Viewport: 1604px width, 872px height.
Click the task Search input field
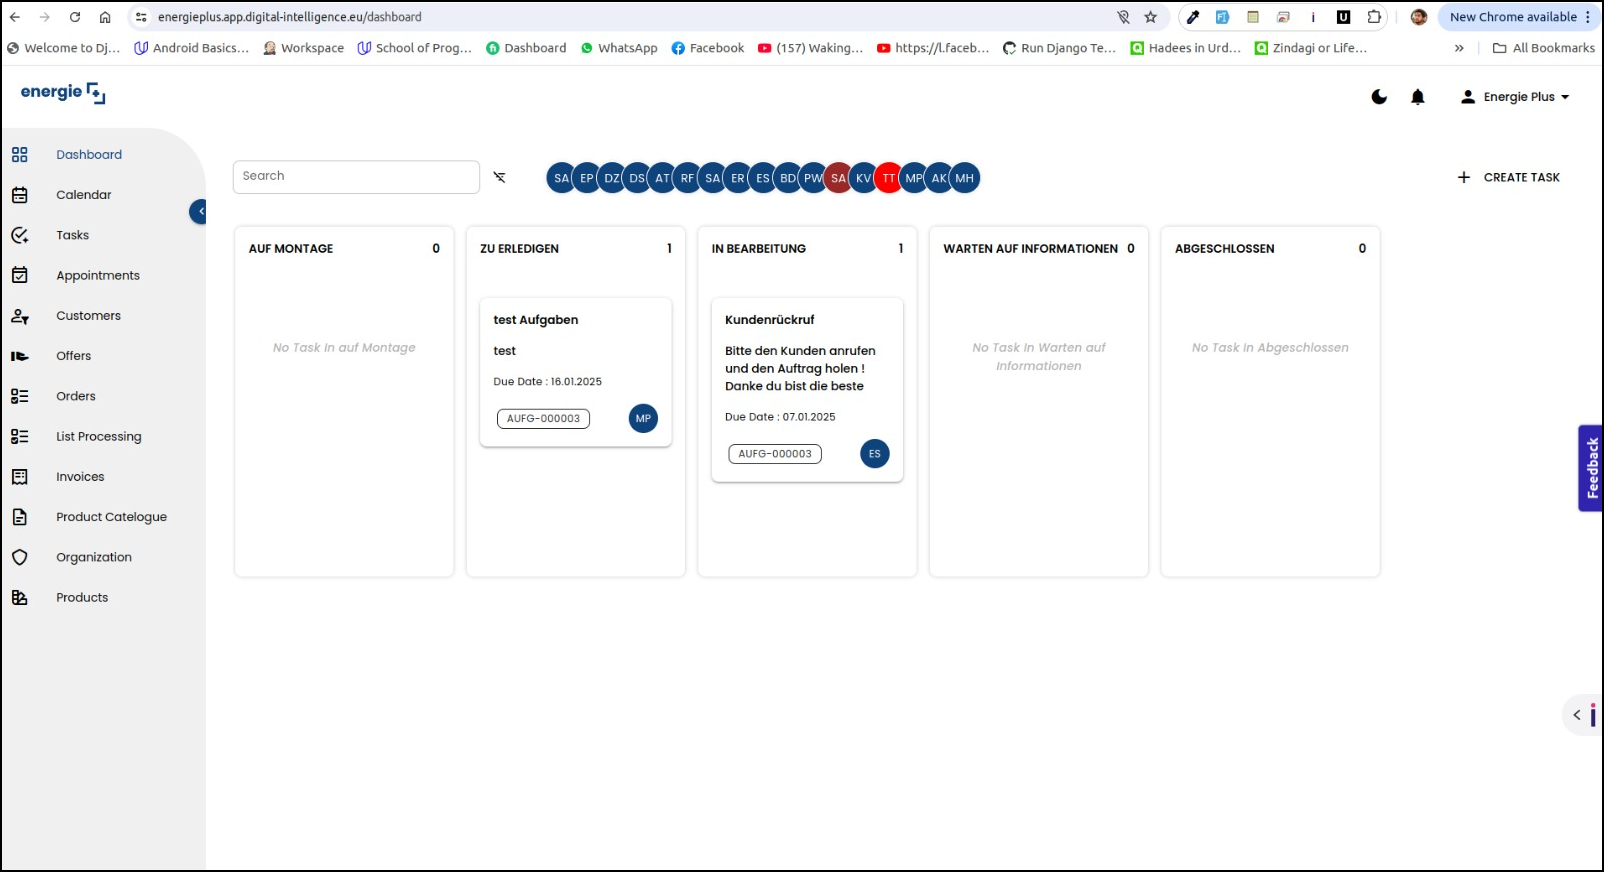click(x=356, y=177)
